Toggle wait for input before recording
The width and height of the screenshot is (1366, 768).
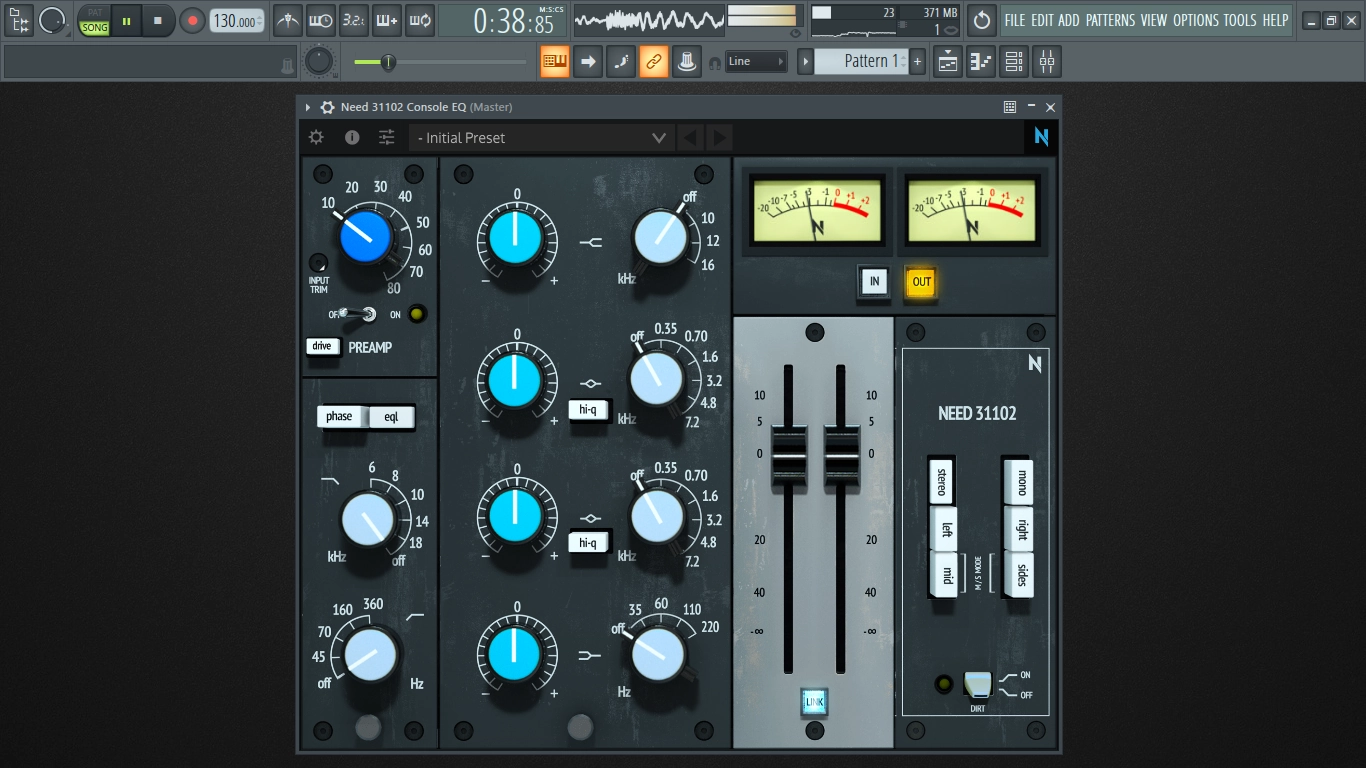(x=320, y=20)
